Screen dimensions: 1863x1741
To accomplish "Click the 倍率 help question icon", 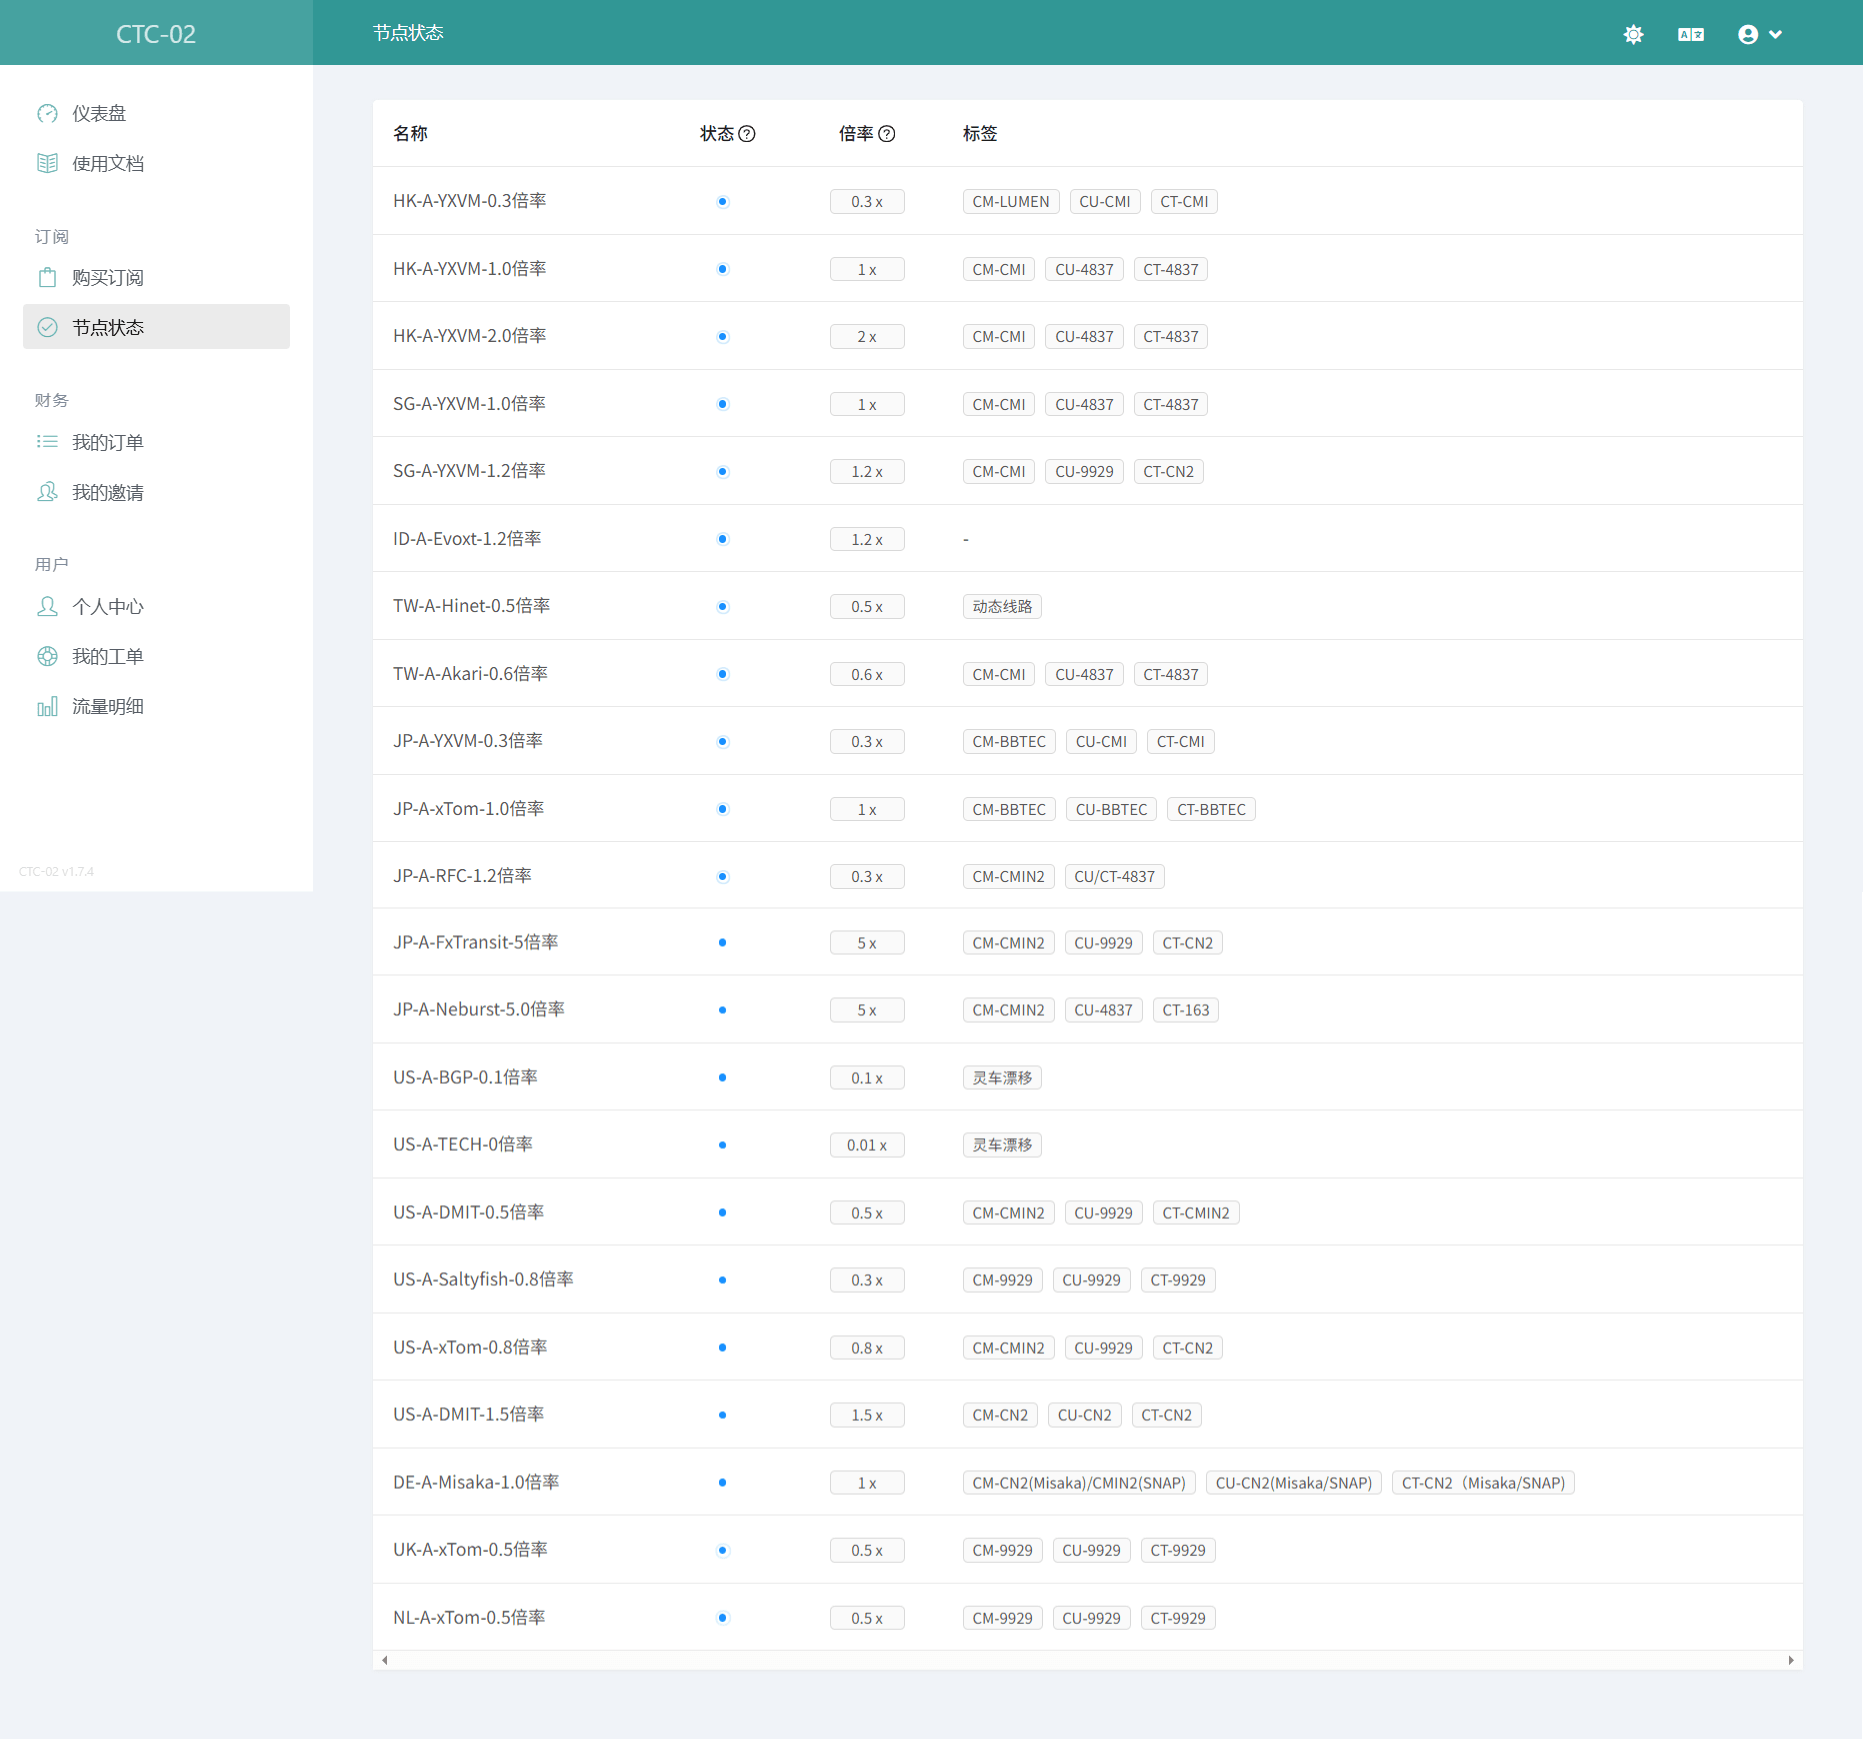I will point(886,134).
